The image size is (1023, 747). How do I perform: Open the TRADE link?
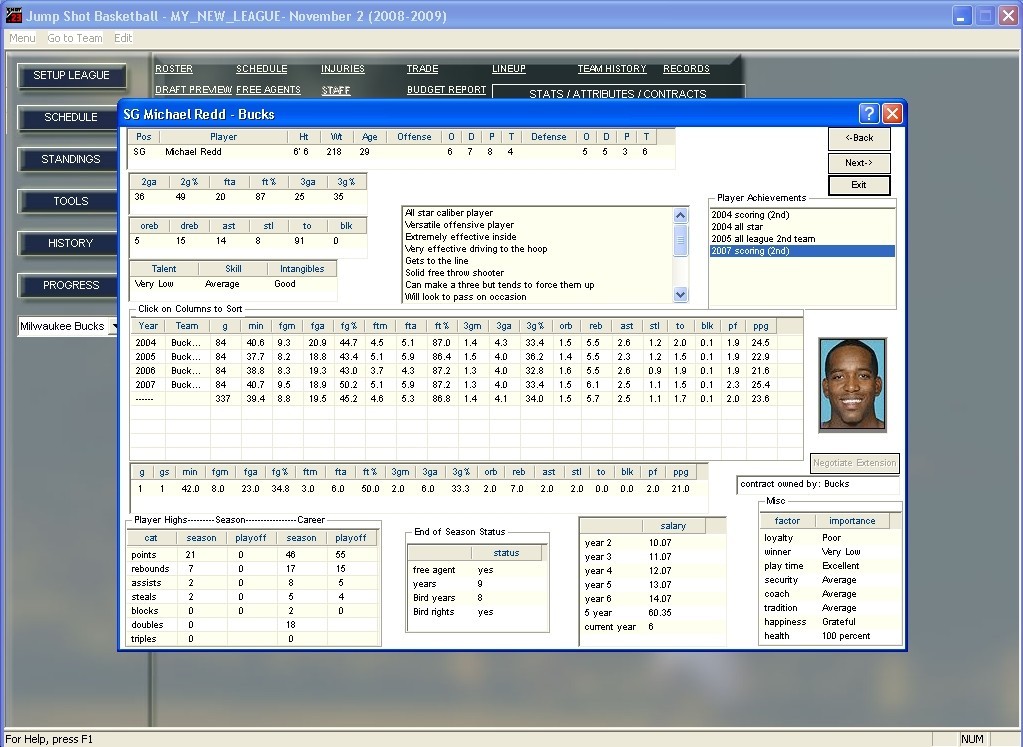422,69
